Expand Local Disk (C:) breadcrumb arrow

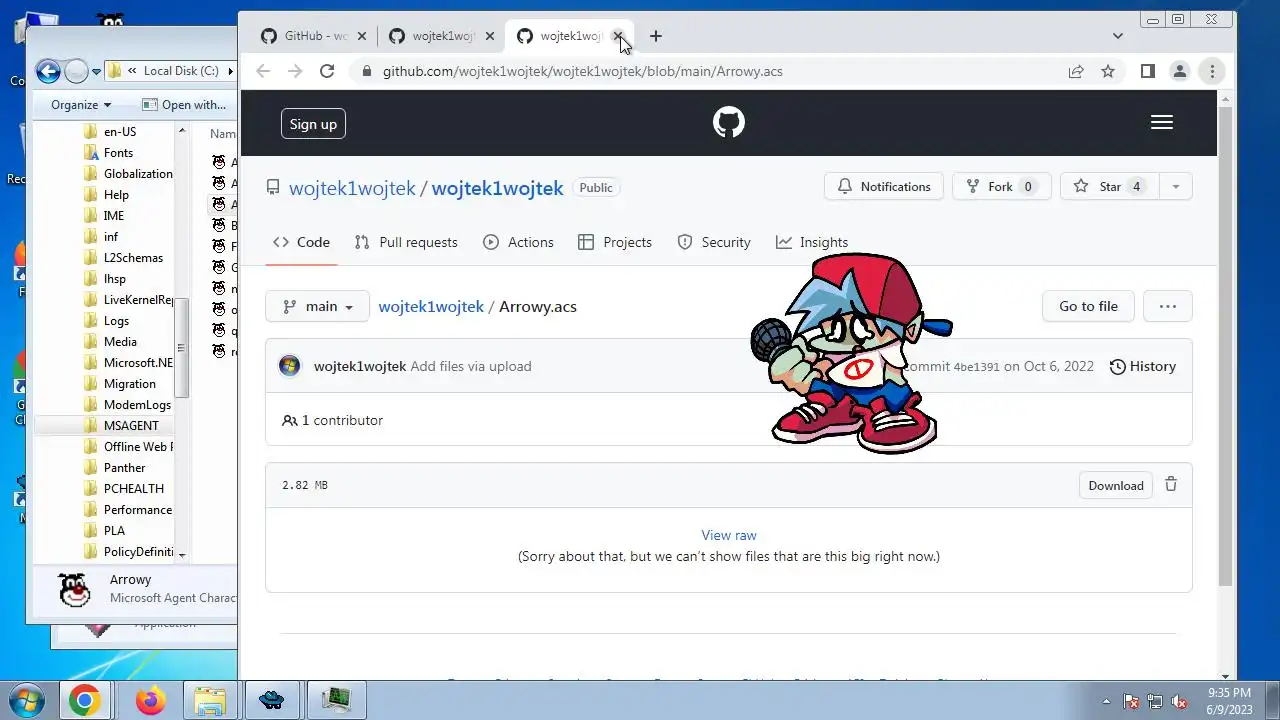[230, 71]
